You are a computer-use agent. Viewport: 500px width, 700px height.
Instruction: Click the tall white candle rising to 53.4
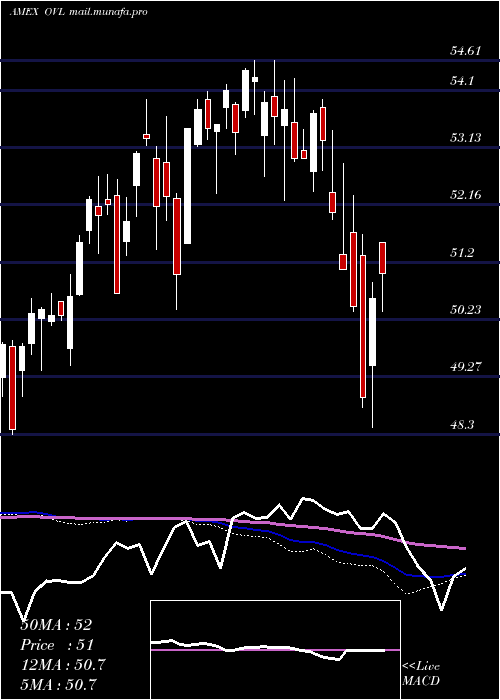pos(188,186)
